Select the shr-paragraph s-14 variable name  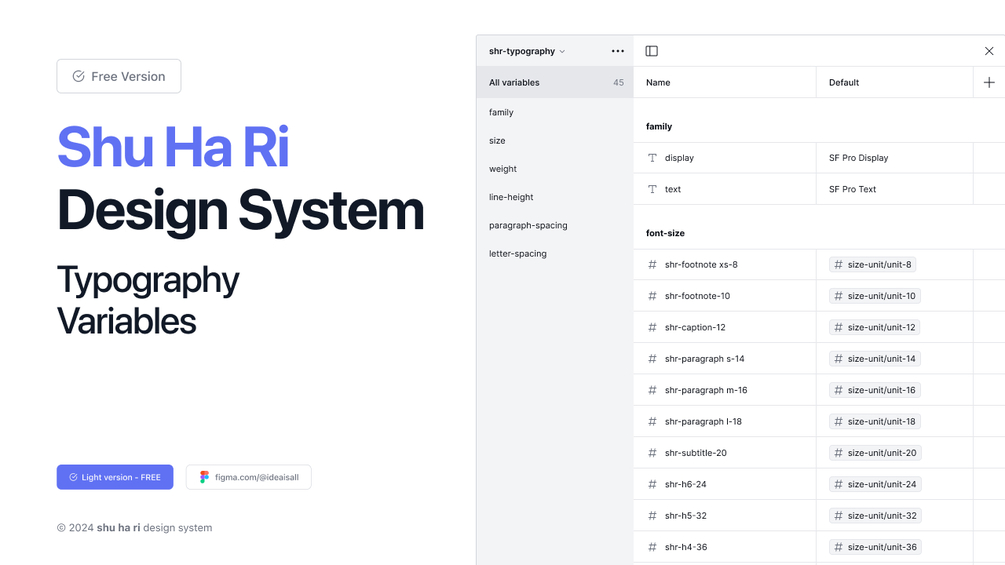pos(704,359)
